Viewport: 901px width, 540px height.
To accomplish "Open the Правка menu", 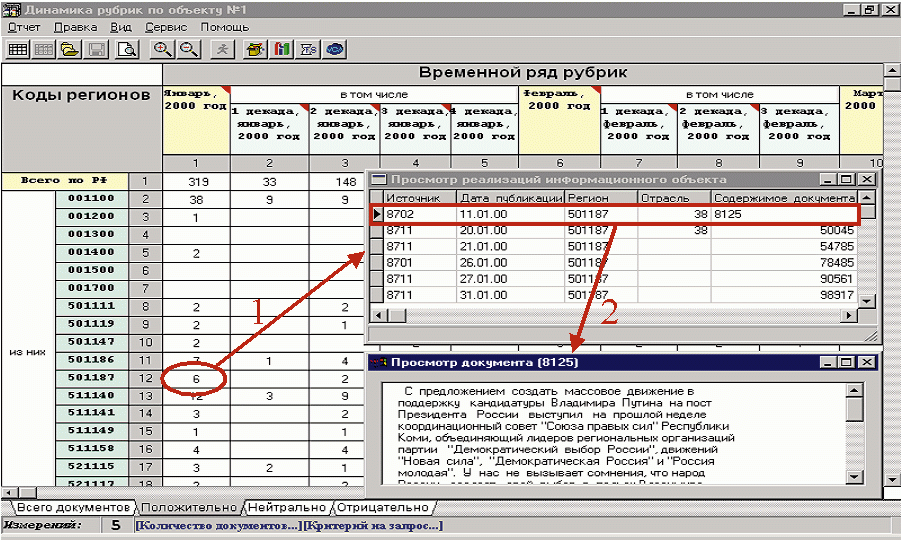I will pos(75,27).
